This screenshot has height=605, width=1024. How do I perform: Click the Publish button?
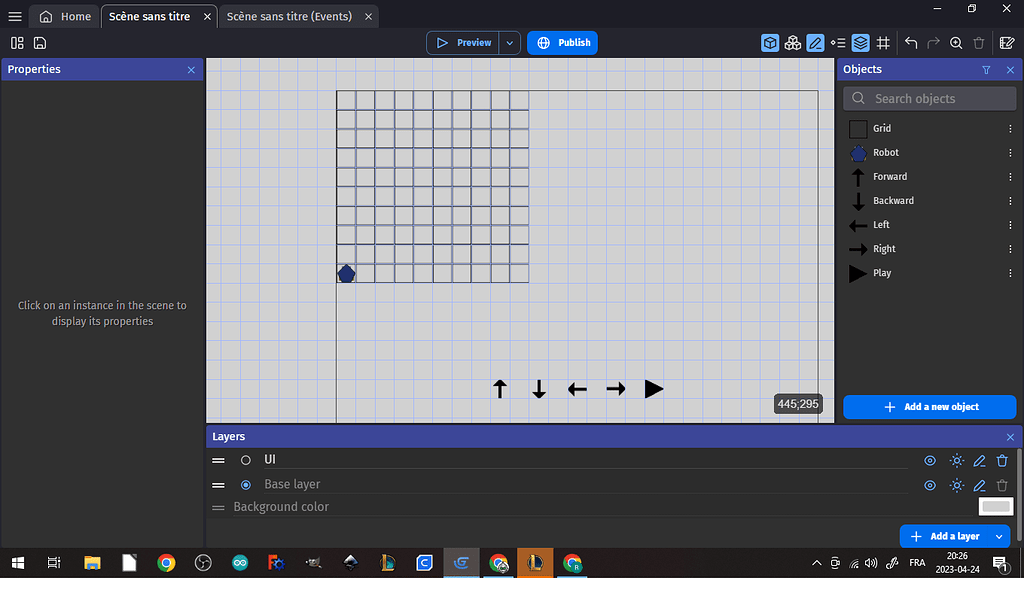pos(562,43)
